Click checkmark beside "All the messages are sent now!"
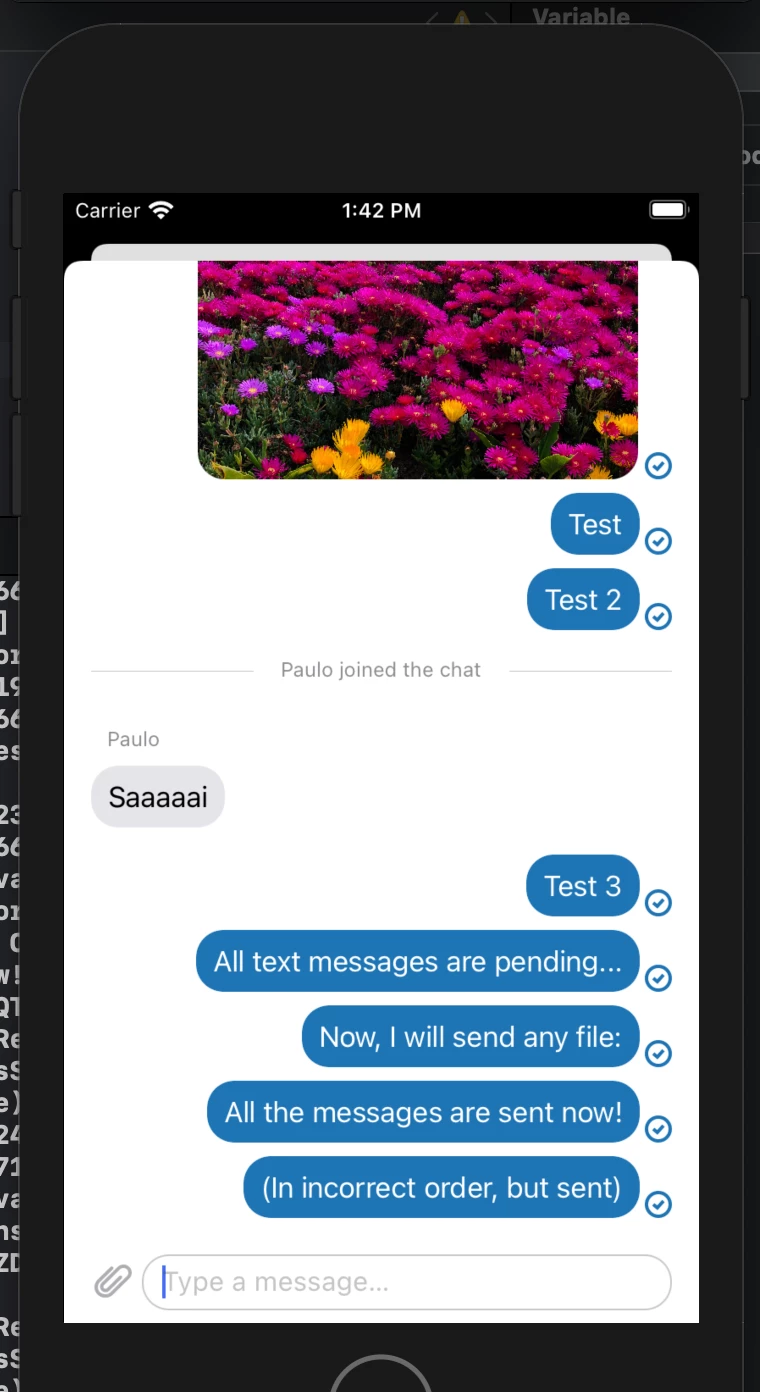760x1392 pixels. pyautogui.click(x=658, y=1129)
